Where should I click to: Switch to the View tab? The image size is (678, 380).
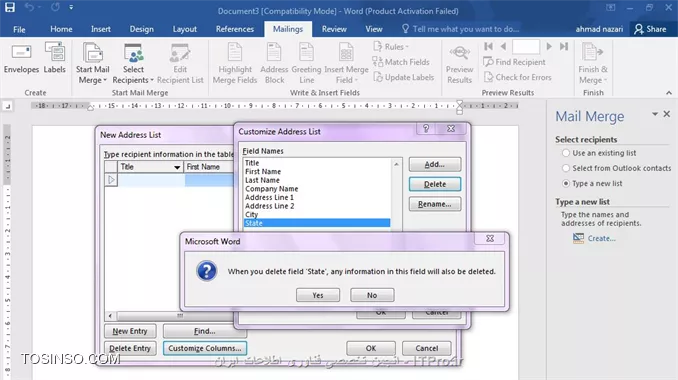point(374,29)
